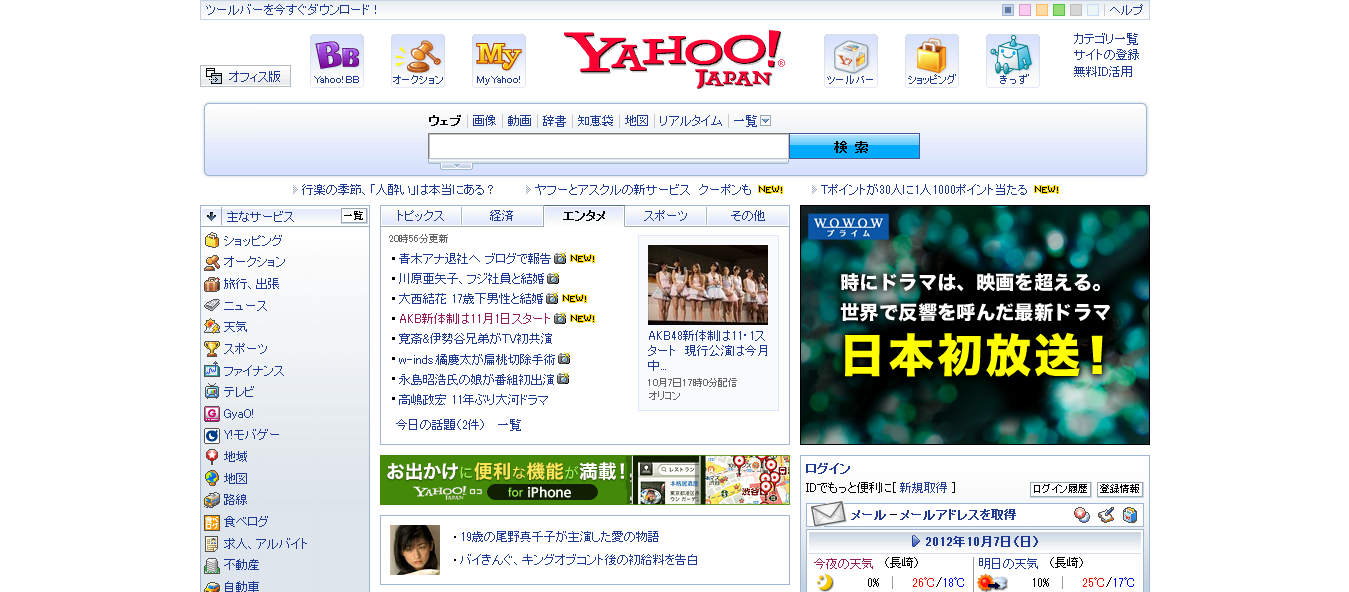Click ツールバーを今すぐダウンロード link
The image size is (1349, 592).
click(292, 10)
